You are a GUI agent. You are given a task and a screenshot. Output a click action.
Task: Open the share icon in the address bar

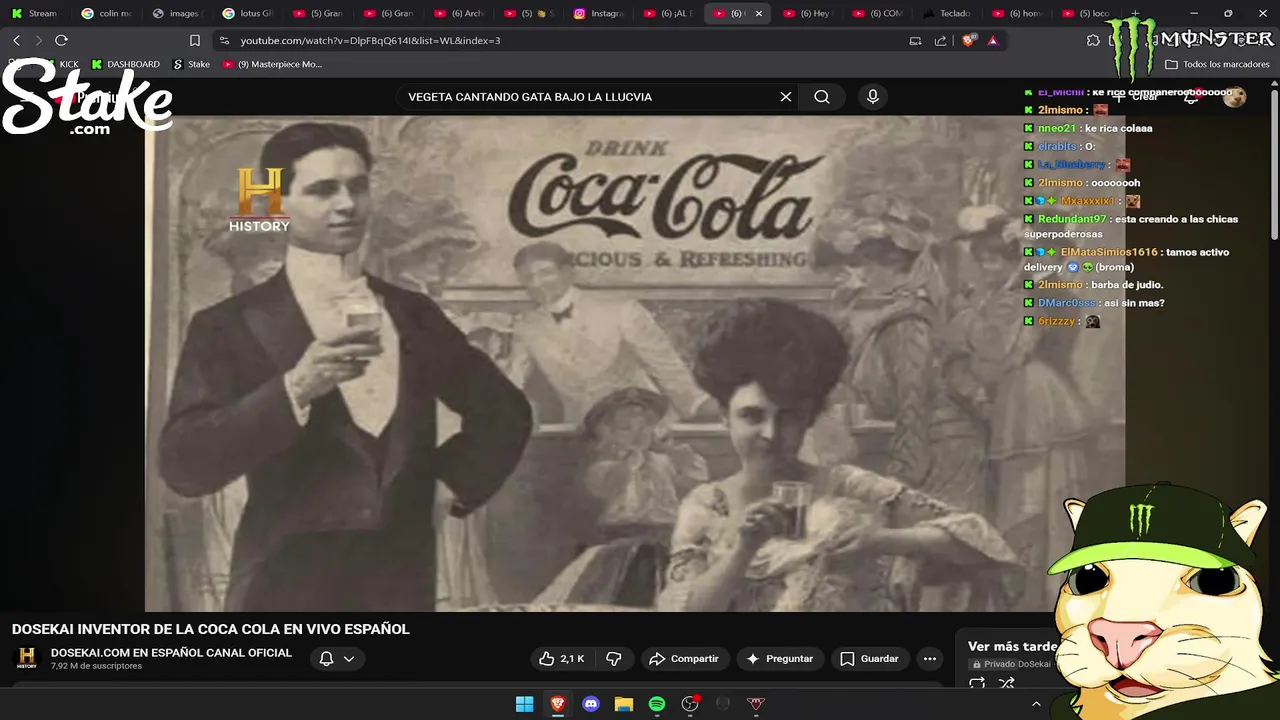(940, 41)
